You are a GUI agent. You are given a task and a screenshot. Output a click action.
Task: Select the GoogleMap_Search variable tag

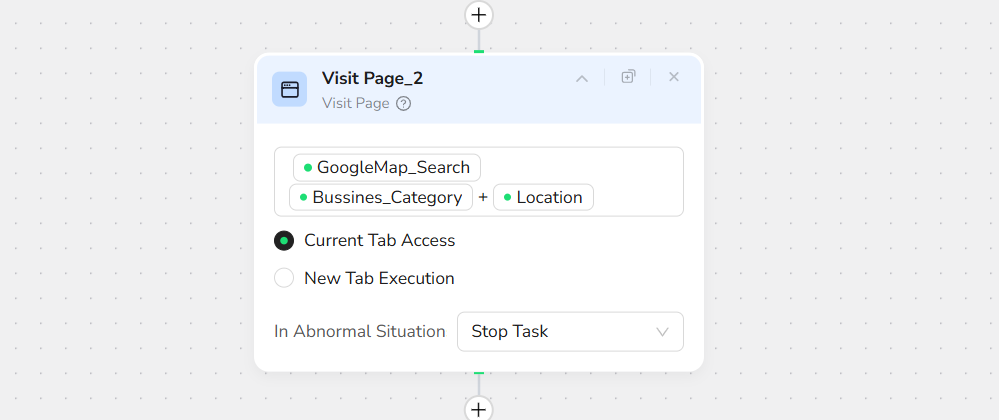point(386,167)
